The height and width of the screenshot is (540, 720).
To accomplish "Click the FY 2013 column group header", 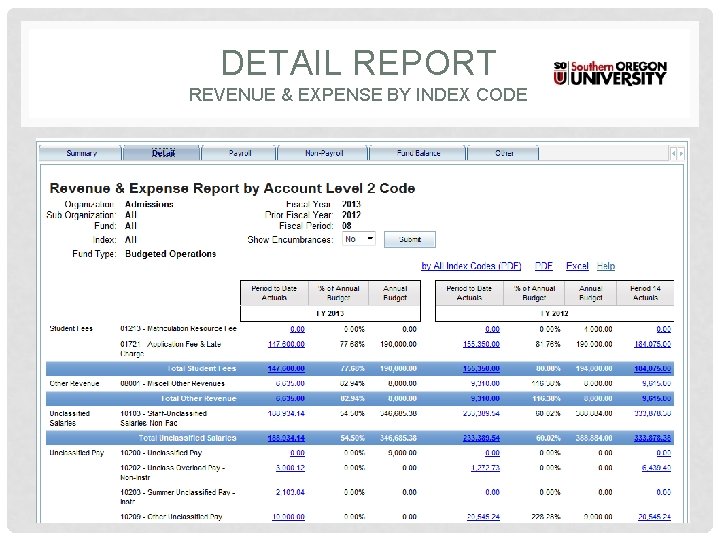I will click(x=330, y=313).
